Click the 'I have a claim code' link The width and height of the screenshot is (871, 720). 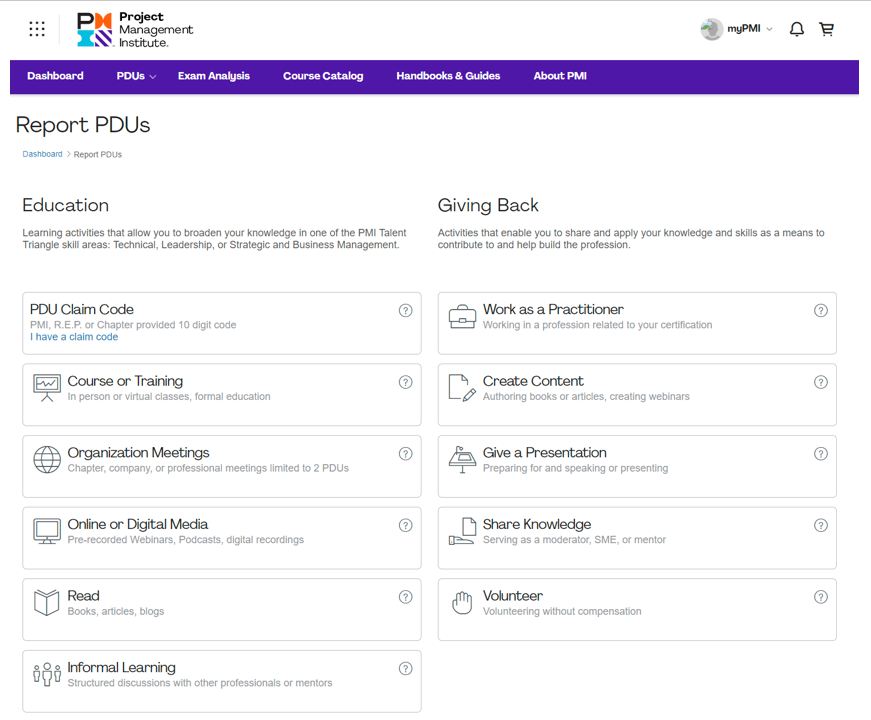coord(74,337)
